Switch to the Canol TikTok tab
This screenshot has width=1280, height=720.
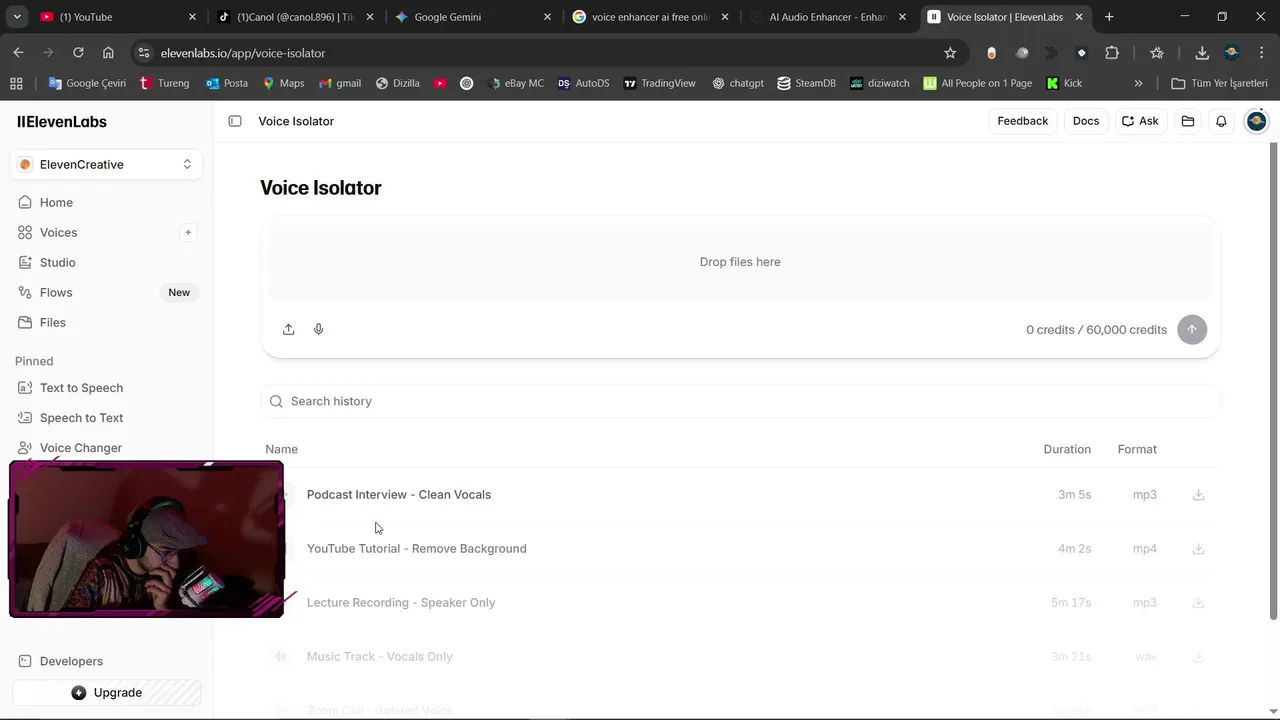pos(295,17)
